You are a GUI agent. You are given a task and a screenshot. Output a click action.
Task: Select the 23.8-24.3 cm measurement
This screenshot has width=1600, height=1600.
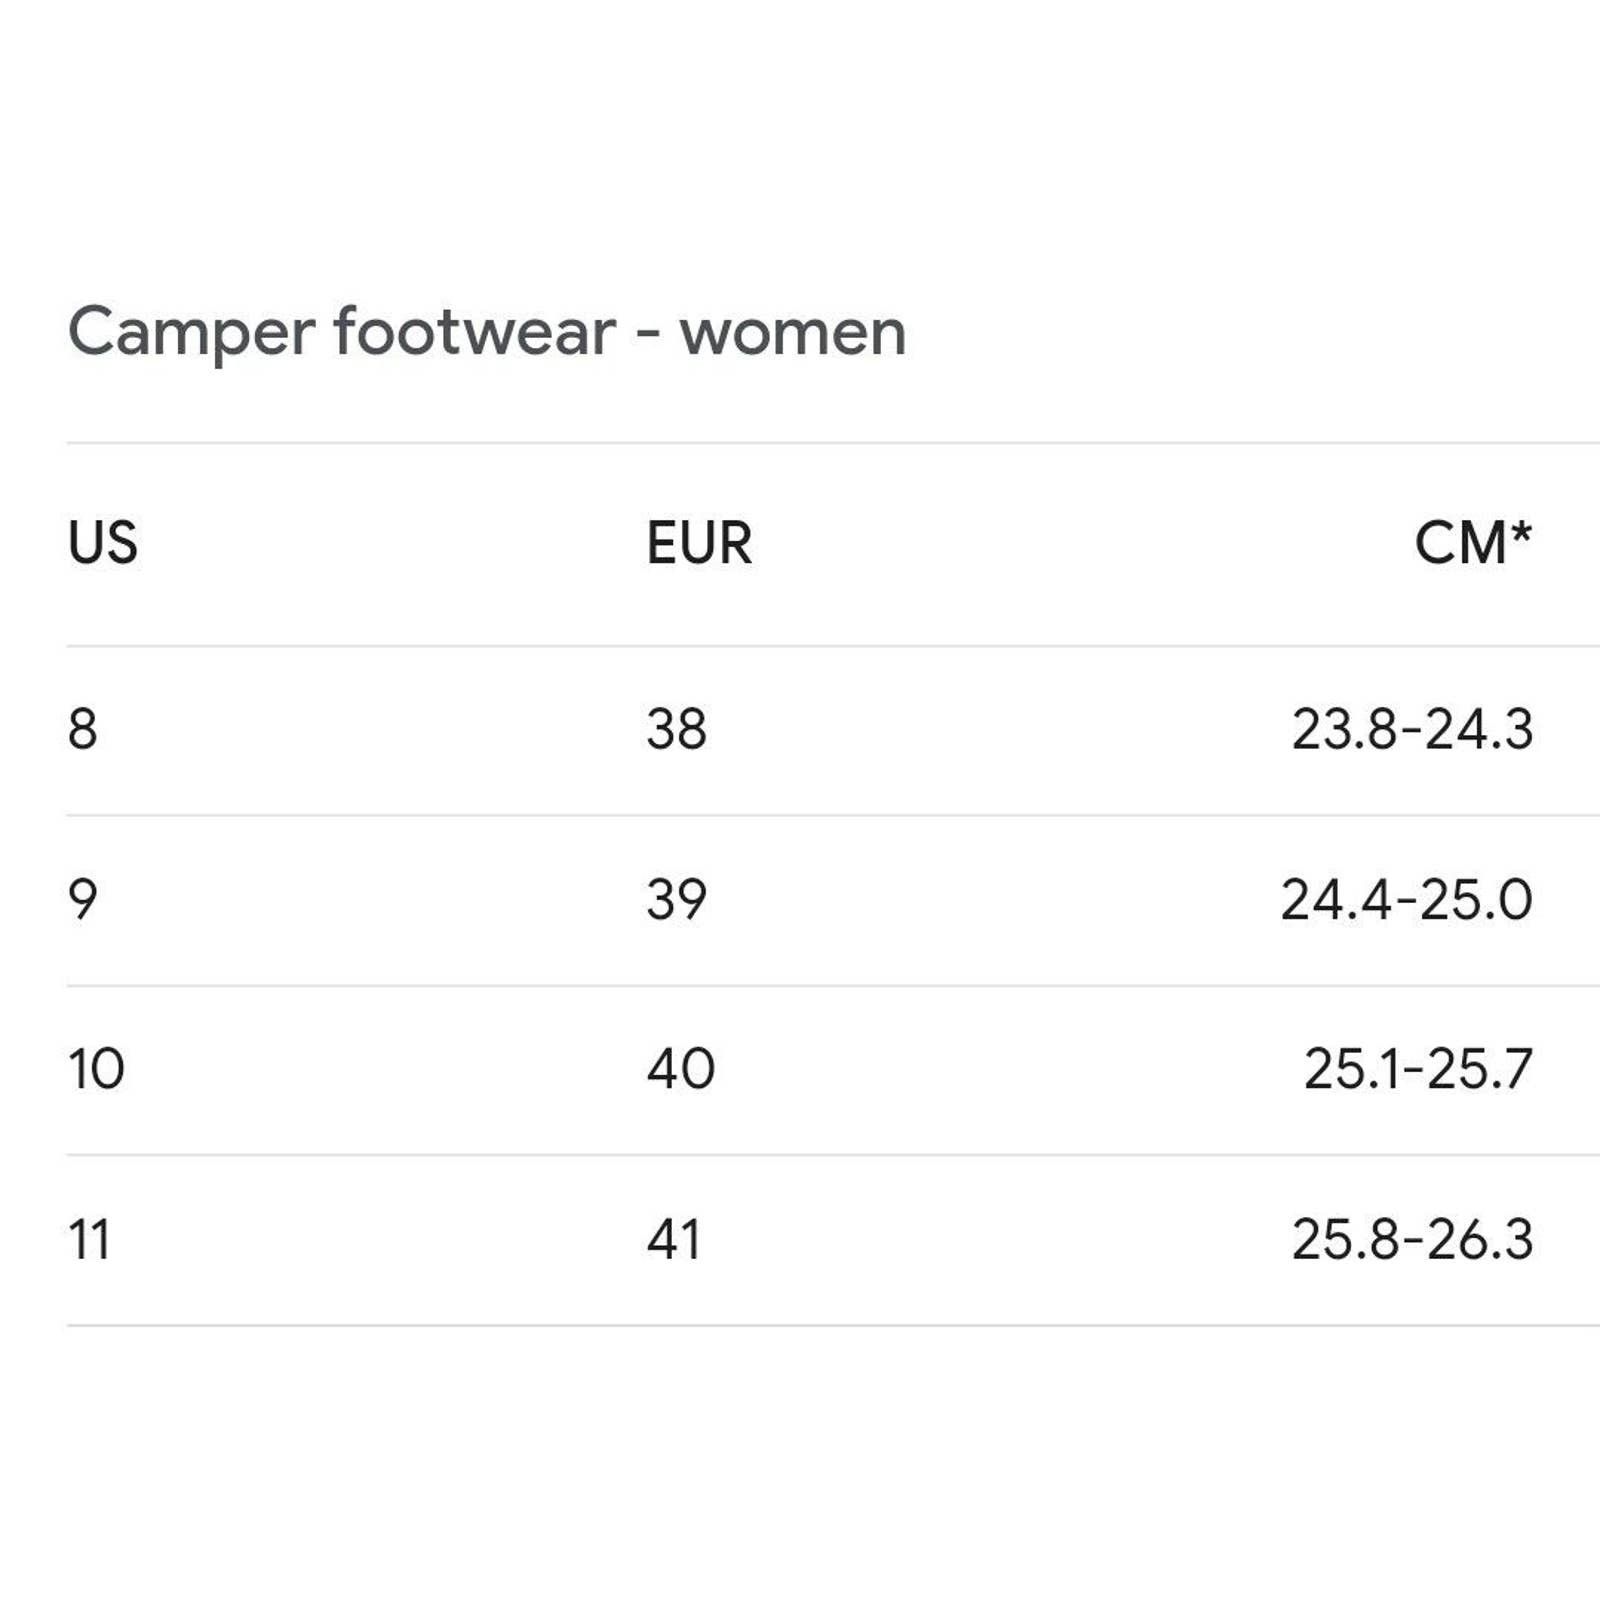tap(1411, 729)
